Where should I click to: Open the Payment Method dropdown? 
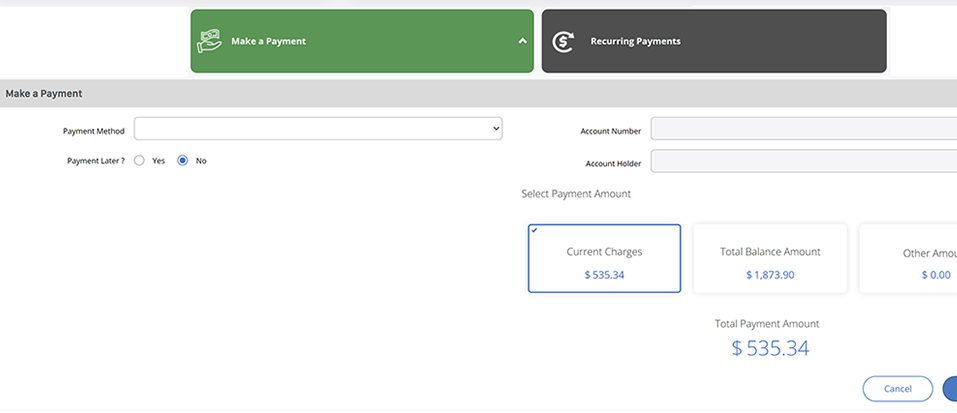[x=318, y=129]
